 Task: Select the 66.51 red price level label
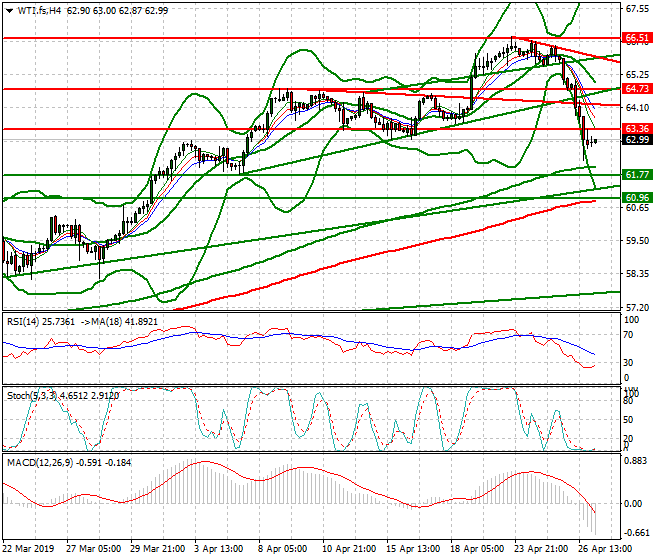coord(637,38)
